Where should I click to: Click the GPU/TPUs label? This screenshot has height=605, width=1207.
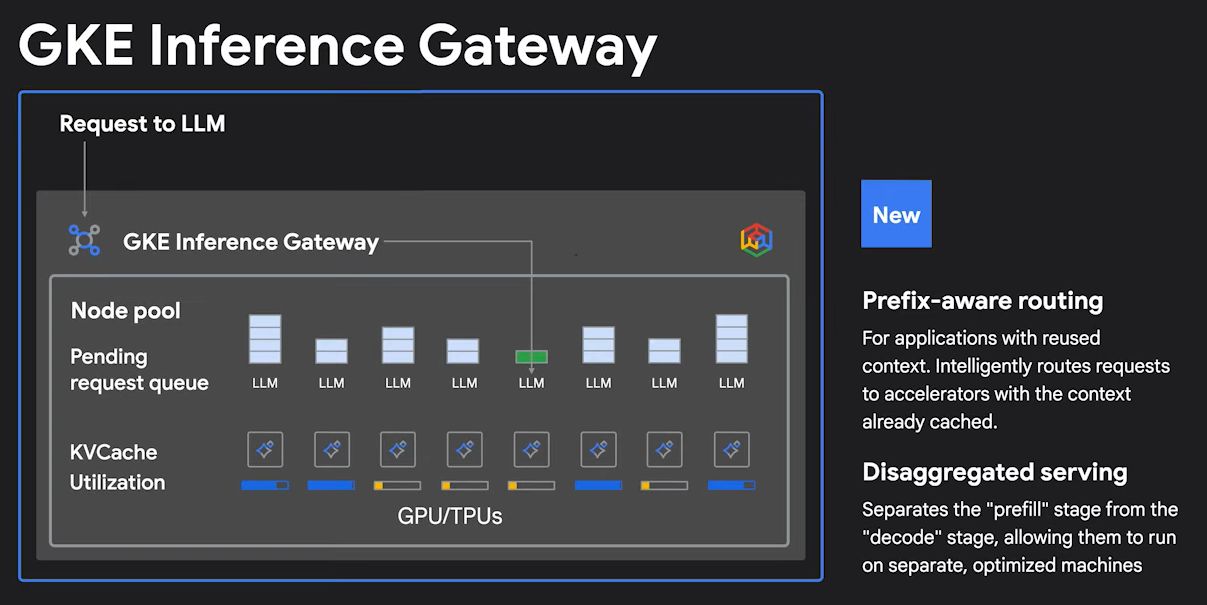[x=450, y=516]
